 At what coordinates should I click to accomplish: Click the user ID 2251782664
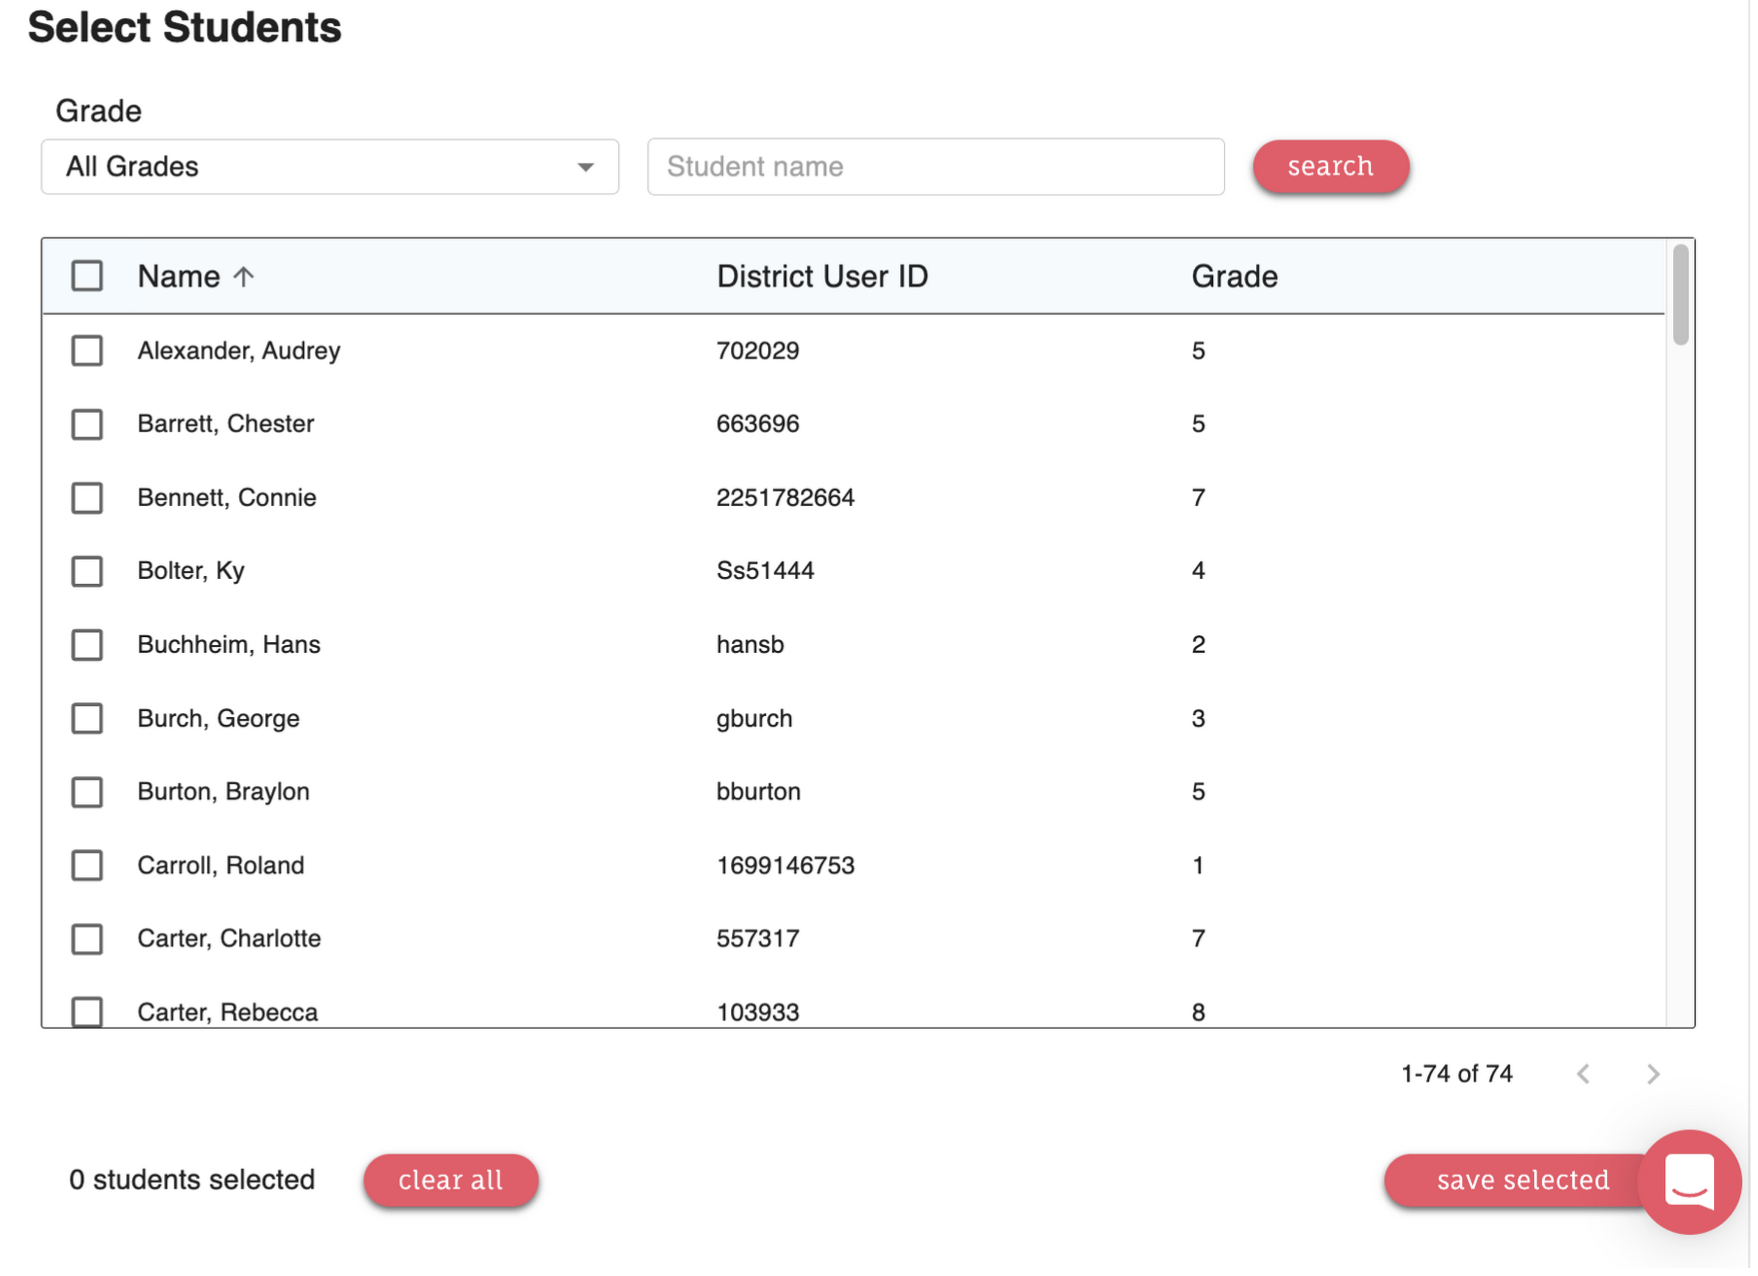tap(788, 499)
